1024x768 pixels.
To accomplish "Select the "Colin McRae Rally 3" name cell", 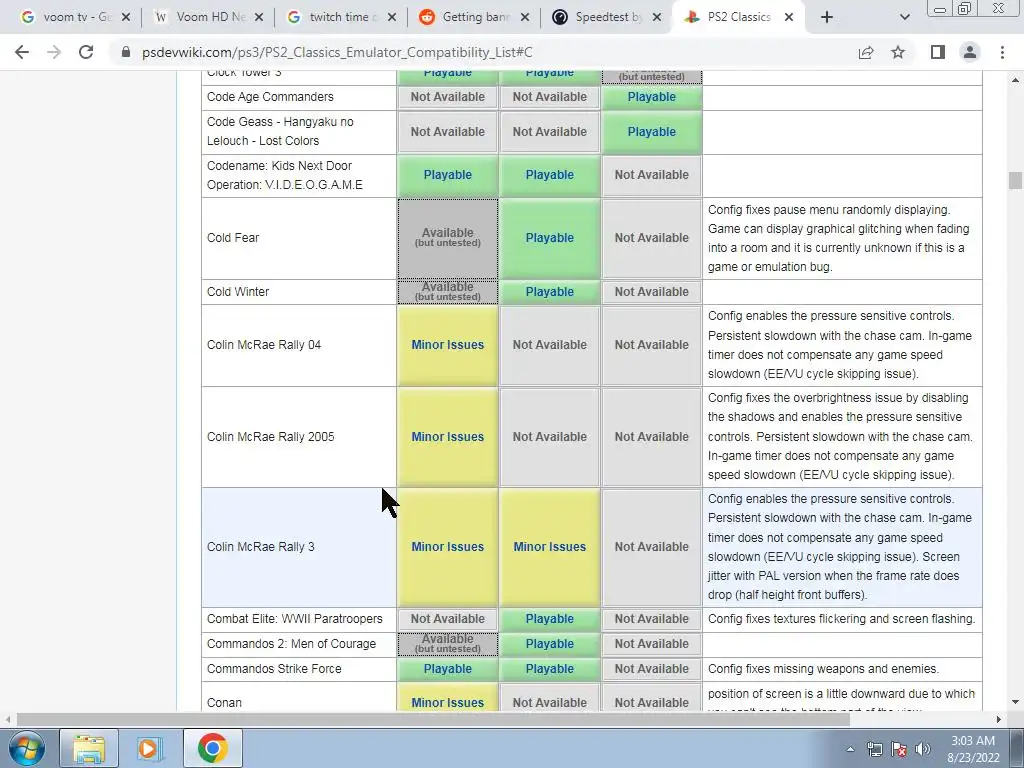I will coord(299,547).
